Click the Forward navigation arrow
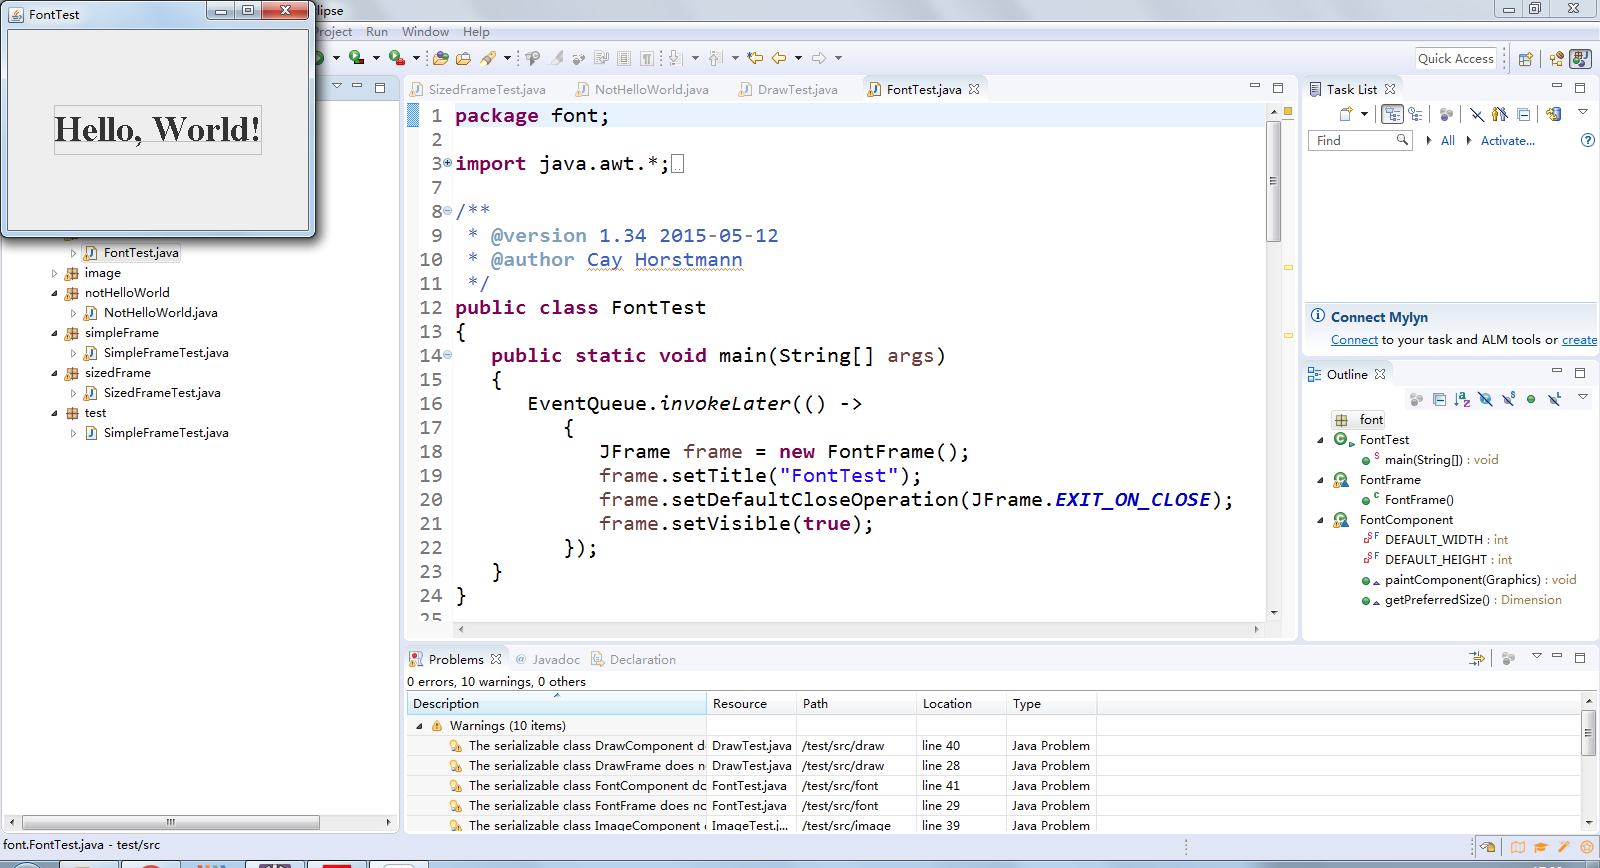The width and height of the screenshot is (1600, 868). click(x=819, y=58)
